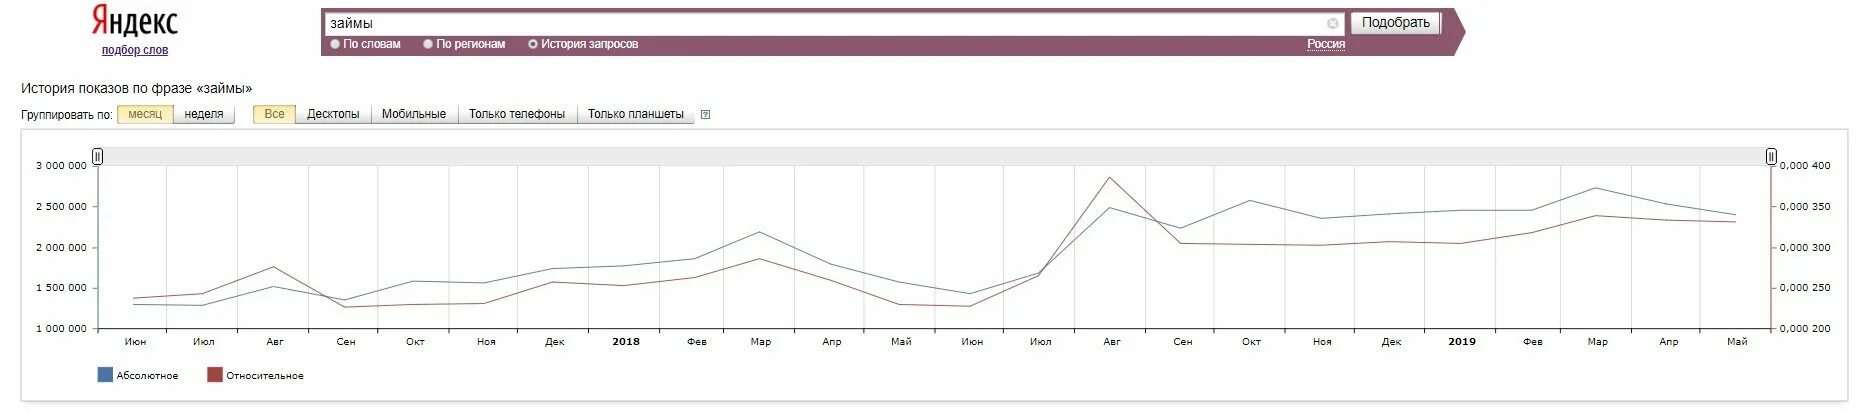Click the 'История показов по фразе «займы»' heading
The image size is (1862, 413).
[x=137, y=89]
